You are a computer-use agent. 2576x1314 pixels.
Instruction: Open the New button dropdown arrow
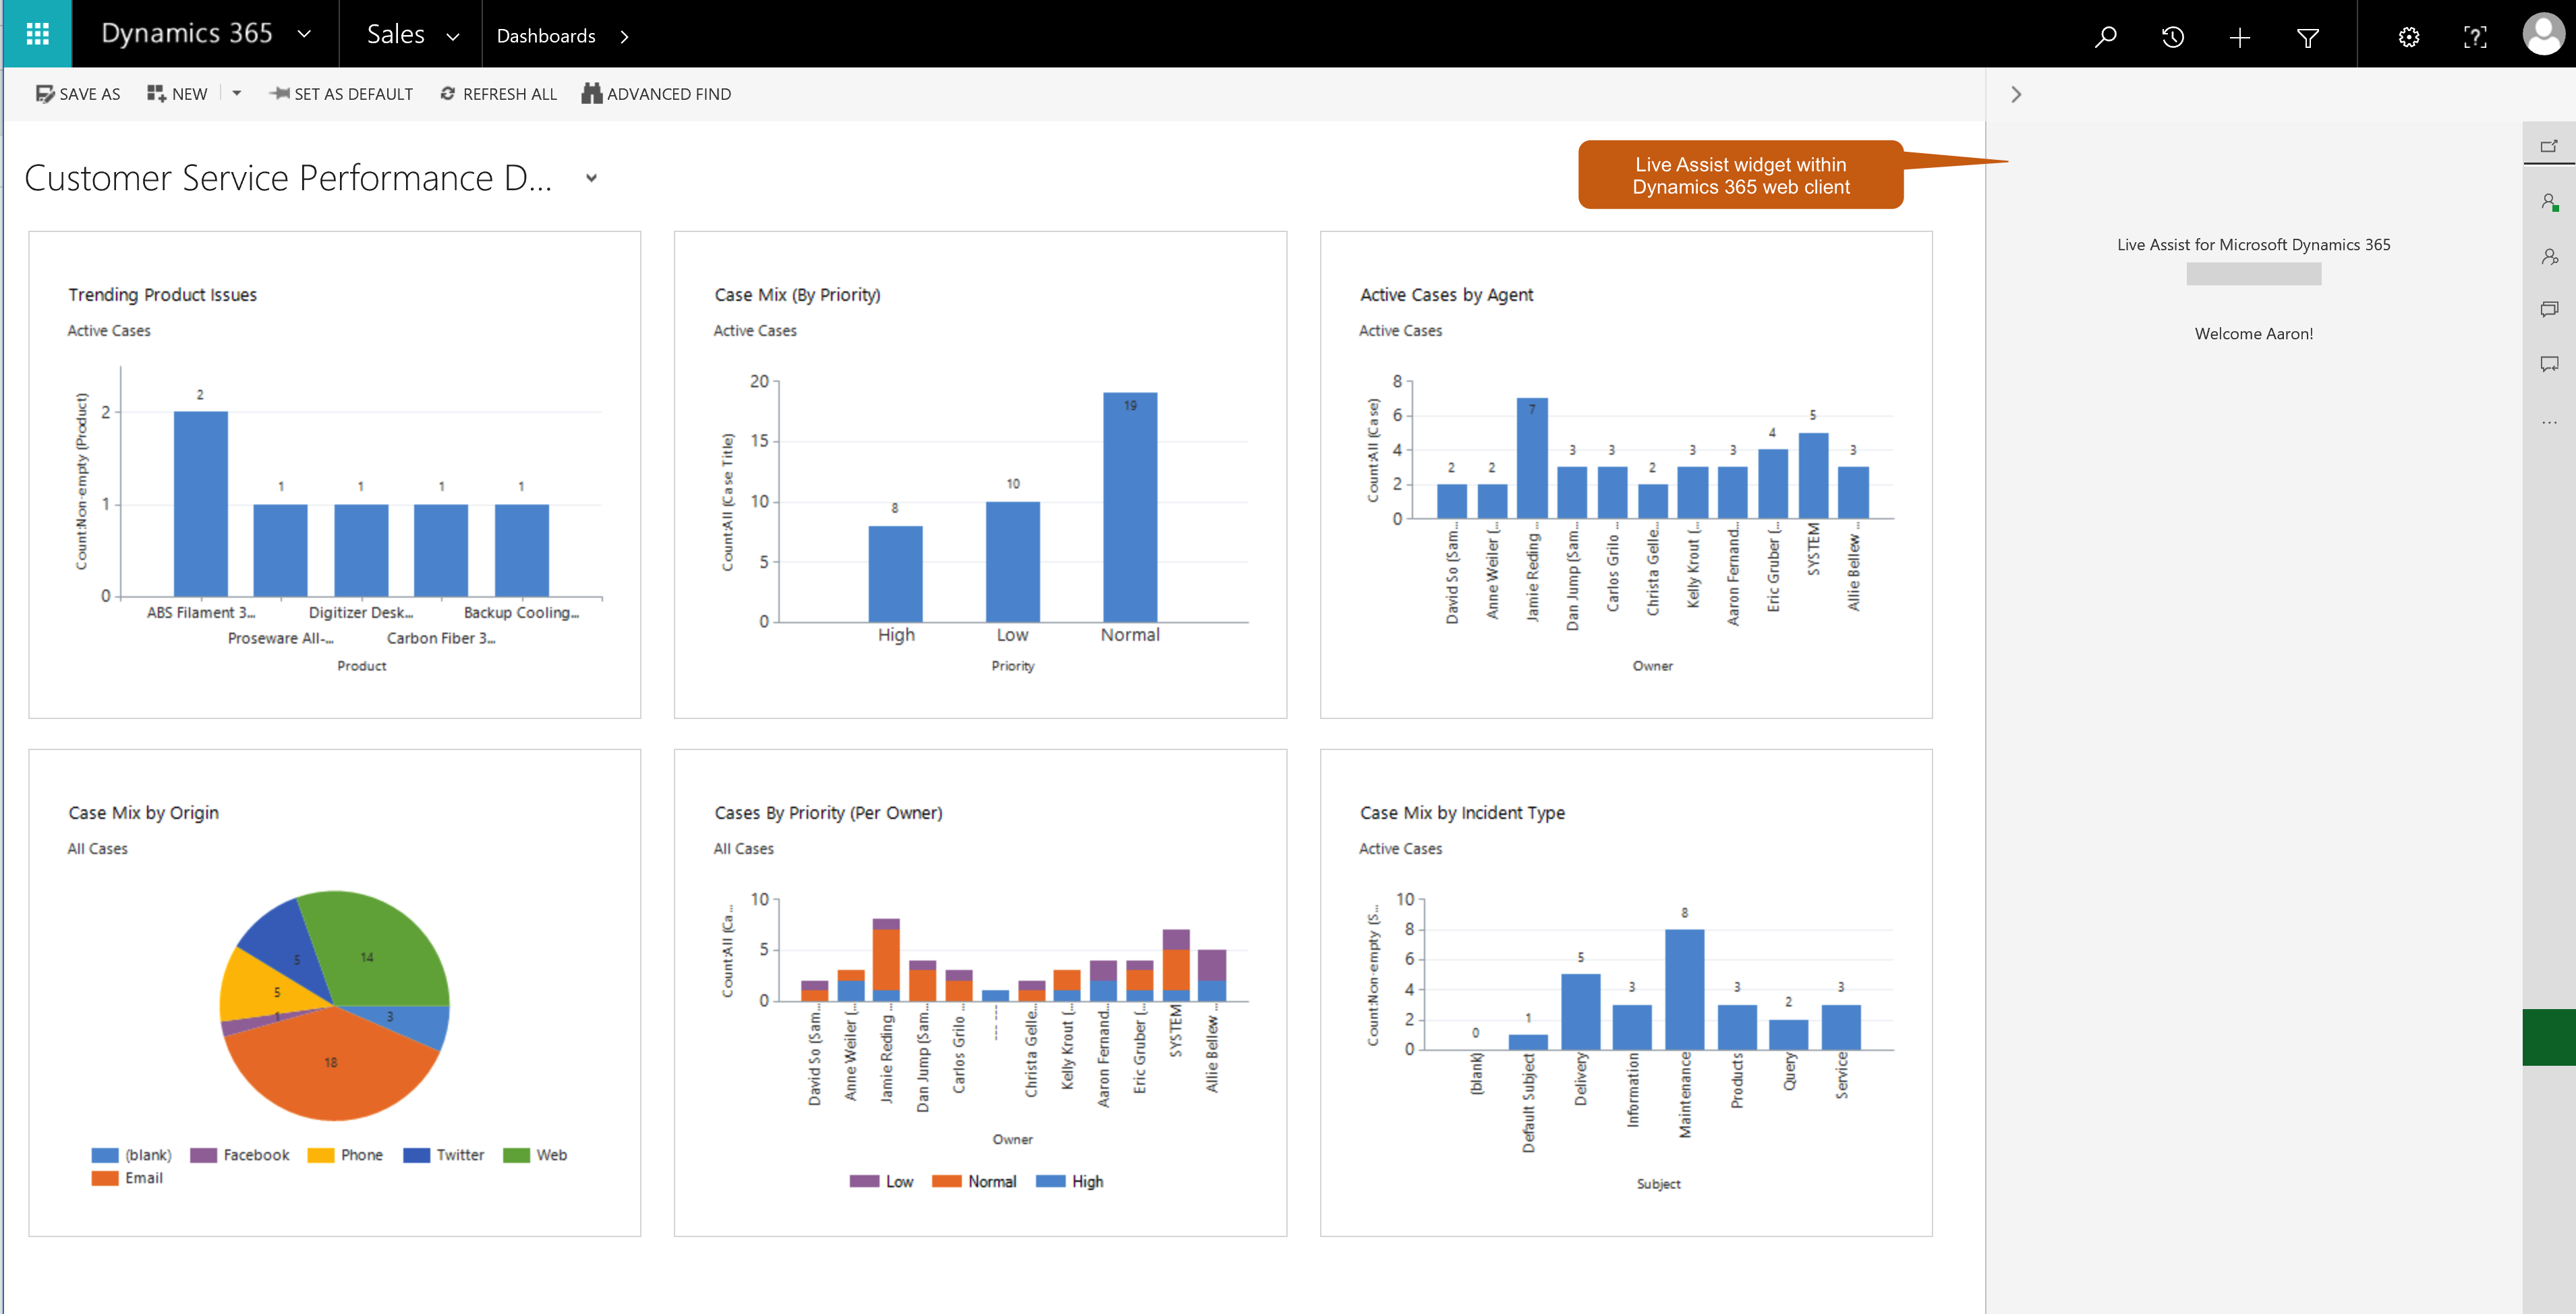click(237, 93)
